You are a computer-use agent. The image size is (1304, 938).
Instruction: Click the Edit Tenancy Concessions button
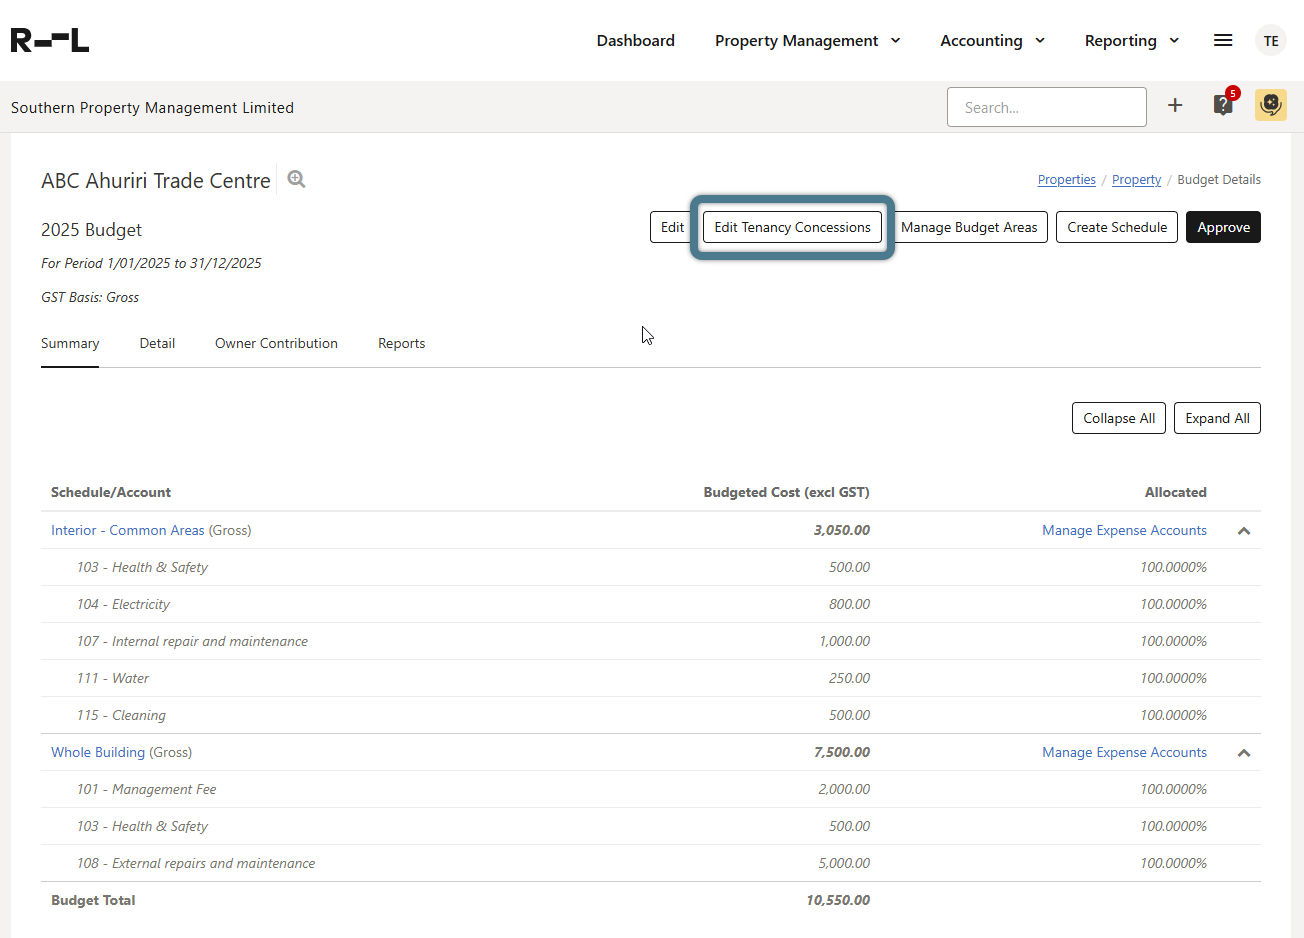[x=792, y=227]
